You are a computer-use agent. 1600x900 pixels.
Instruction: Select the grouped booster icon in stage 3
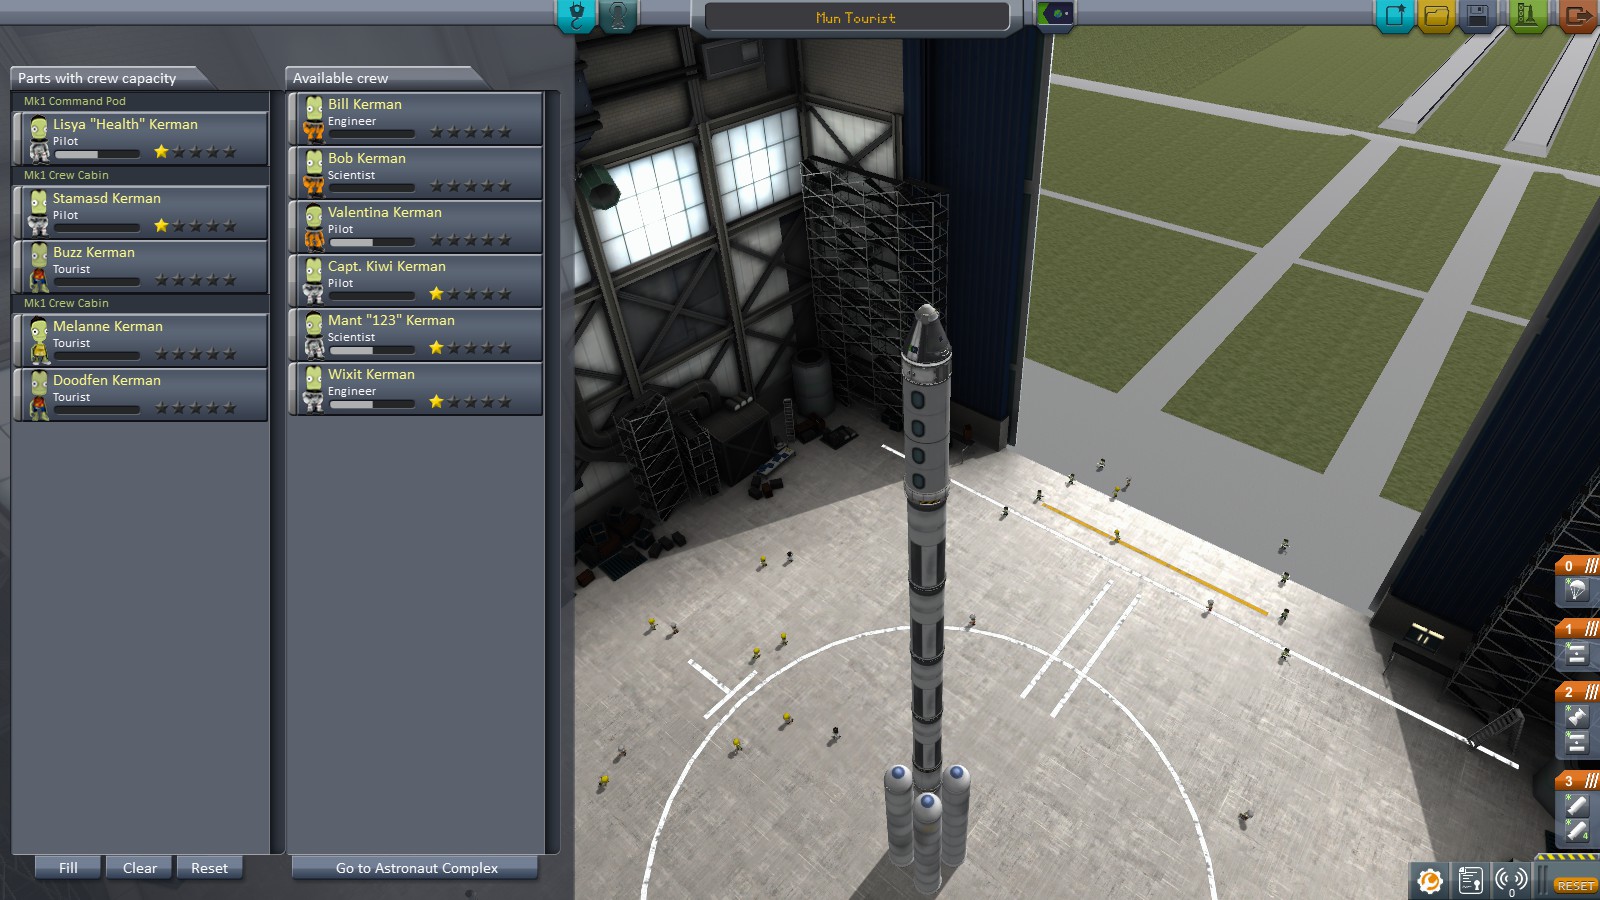coord(1576,830)
